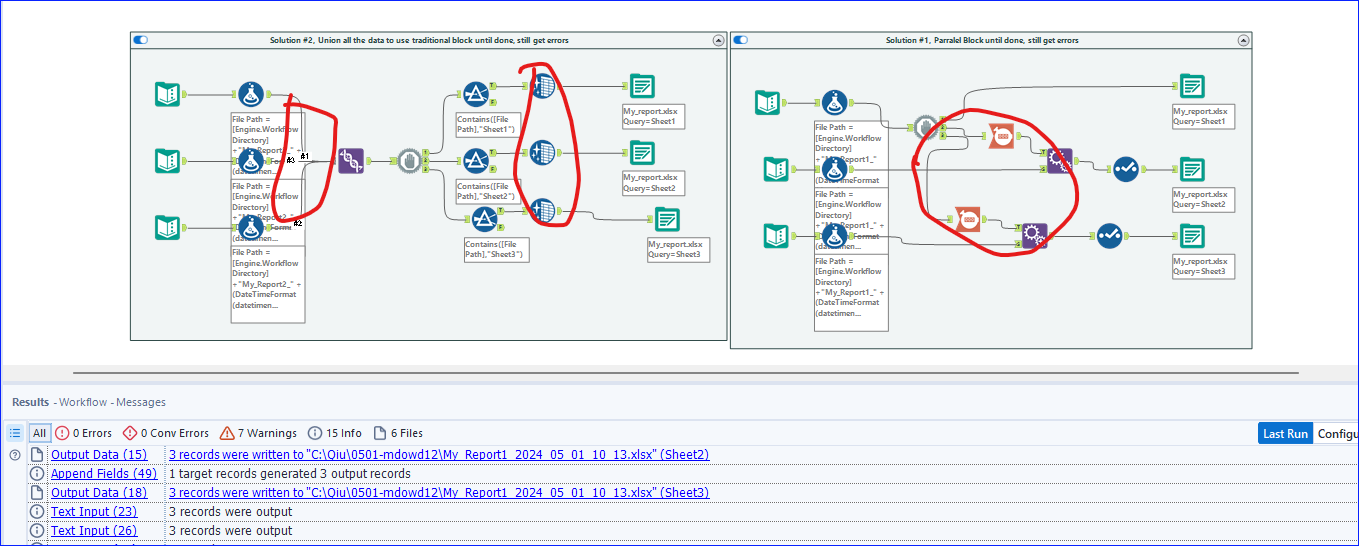Collapse the Solution #1 container
This screenshot has width=1359, height=546.
pyautogui.click(x=1243, y=40)
